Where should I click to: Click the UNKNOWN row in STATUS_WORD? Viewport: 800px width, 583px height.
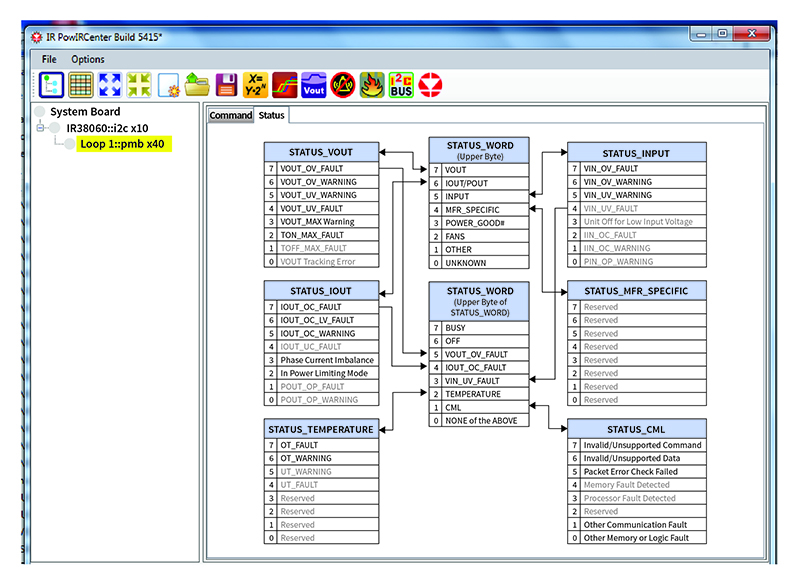click(479, 263)
